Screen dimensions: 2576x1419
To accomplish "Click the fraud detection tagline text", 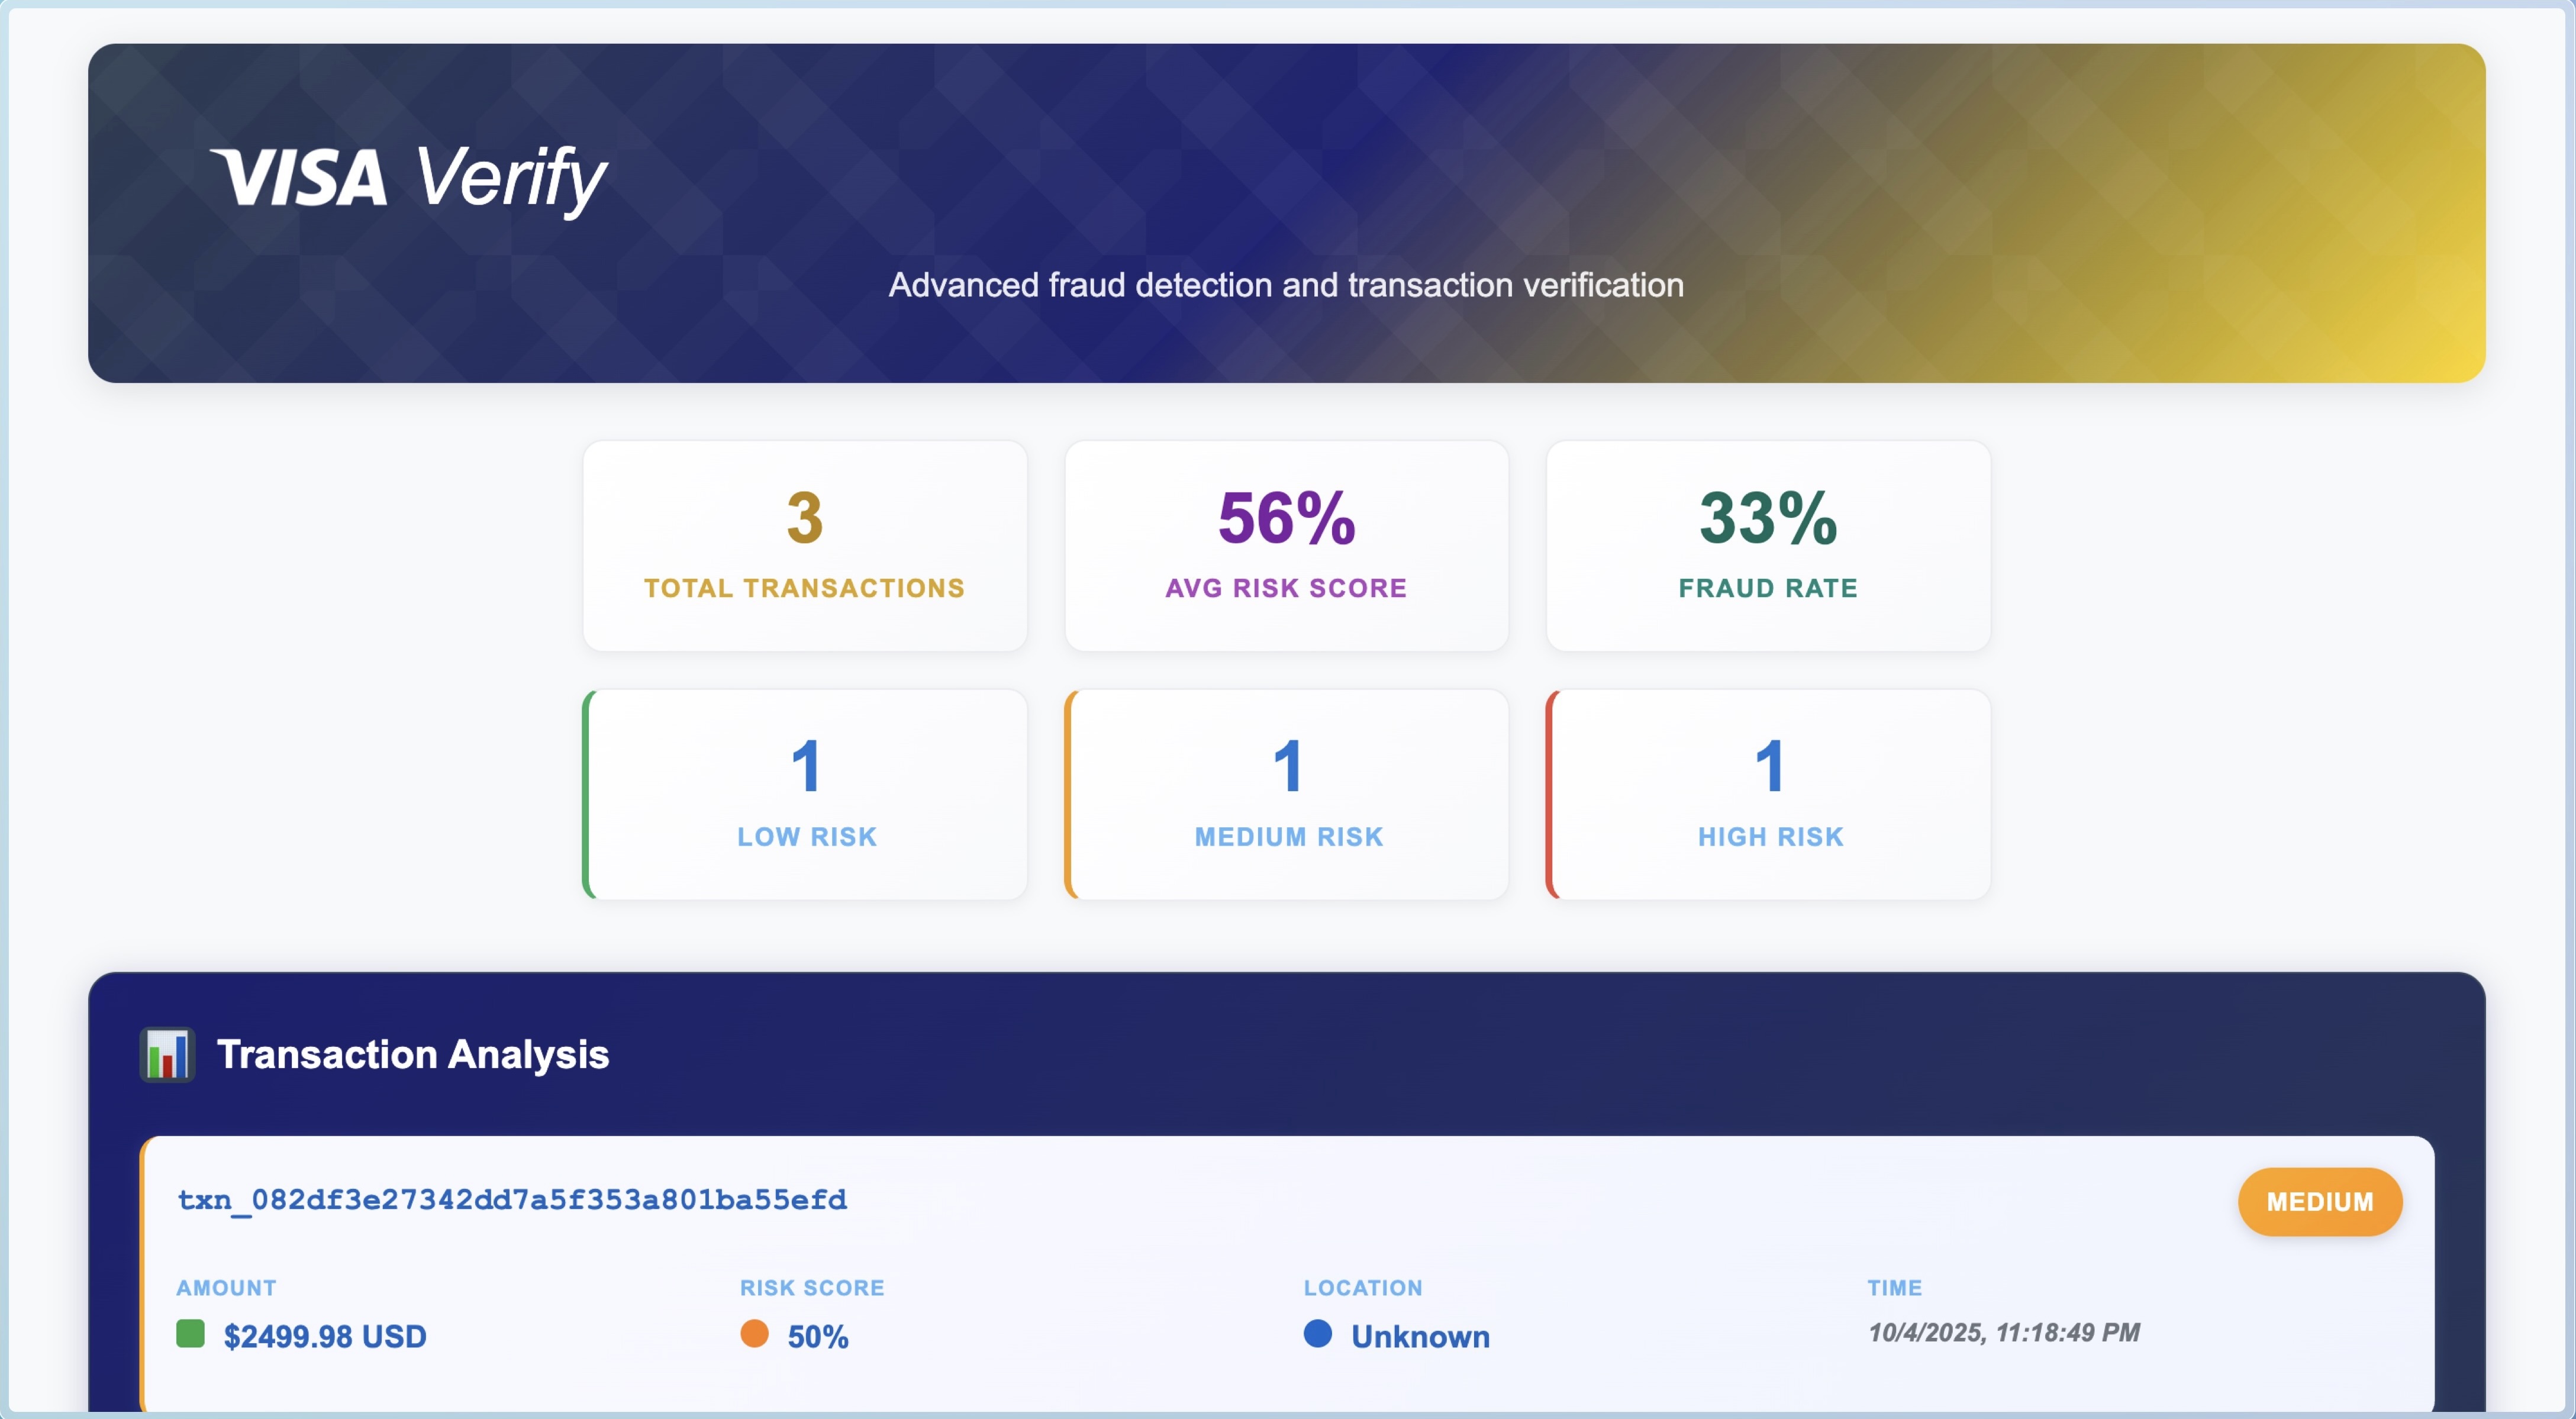I will click(x=1286, y=285).
